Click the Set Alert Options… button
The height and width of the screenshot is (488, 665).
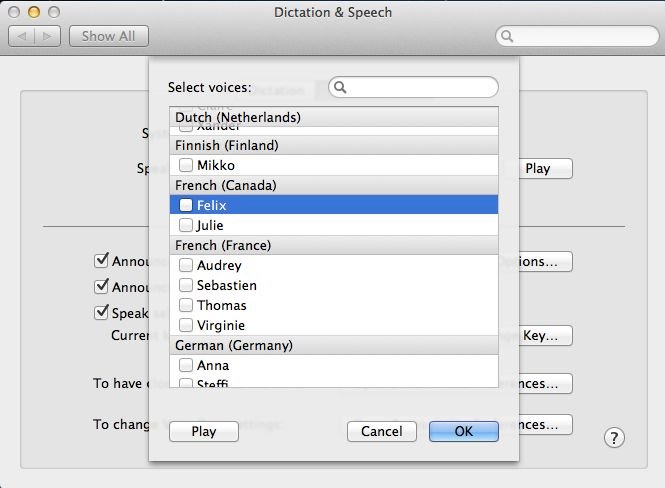pyautogui.click(x=545, y=262)
